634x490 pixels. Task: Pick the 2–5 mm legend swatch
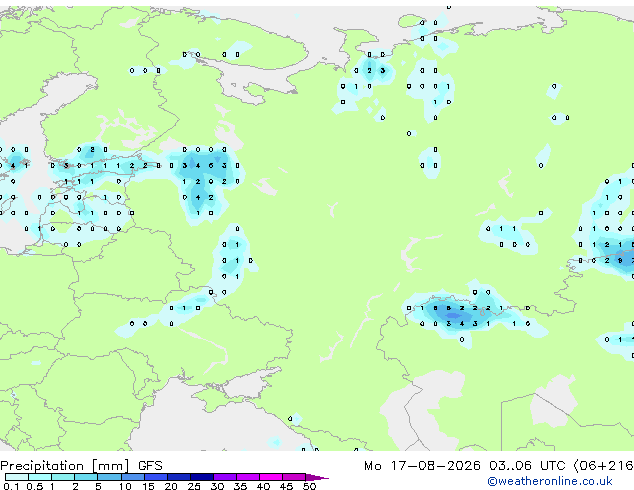coord(86,477)
